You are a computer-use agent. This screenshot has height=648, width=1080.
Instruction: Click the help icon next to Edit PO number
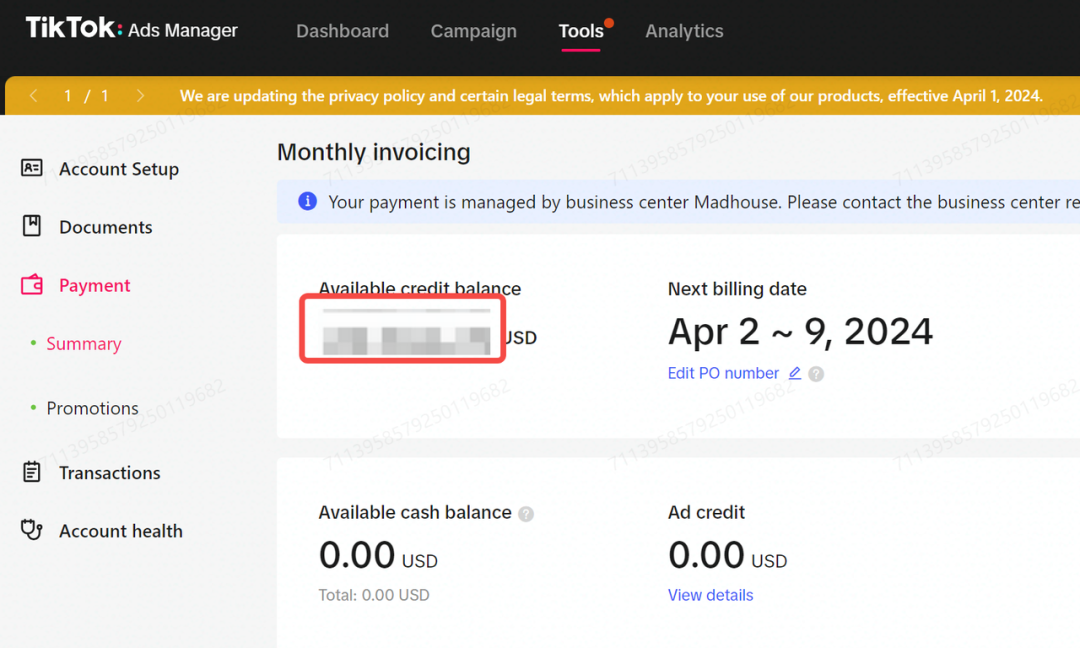pos(816,374)
